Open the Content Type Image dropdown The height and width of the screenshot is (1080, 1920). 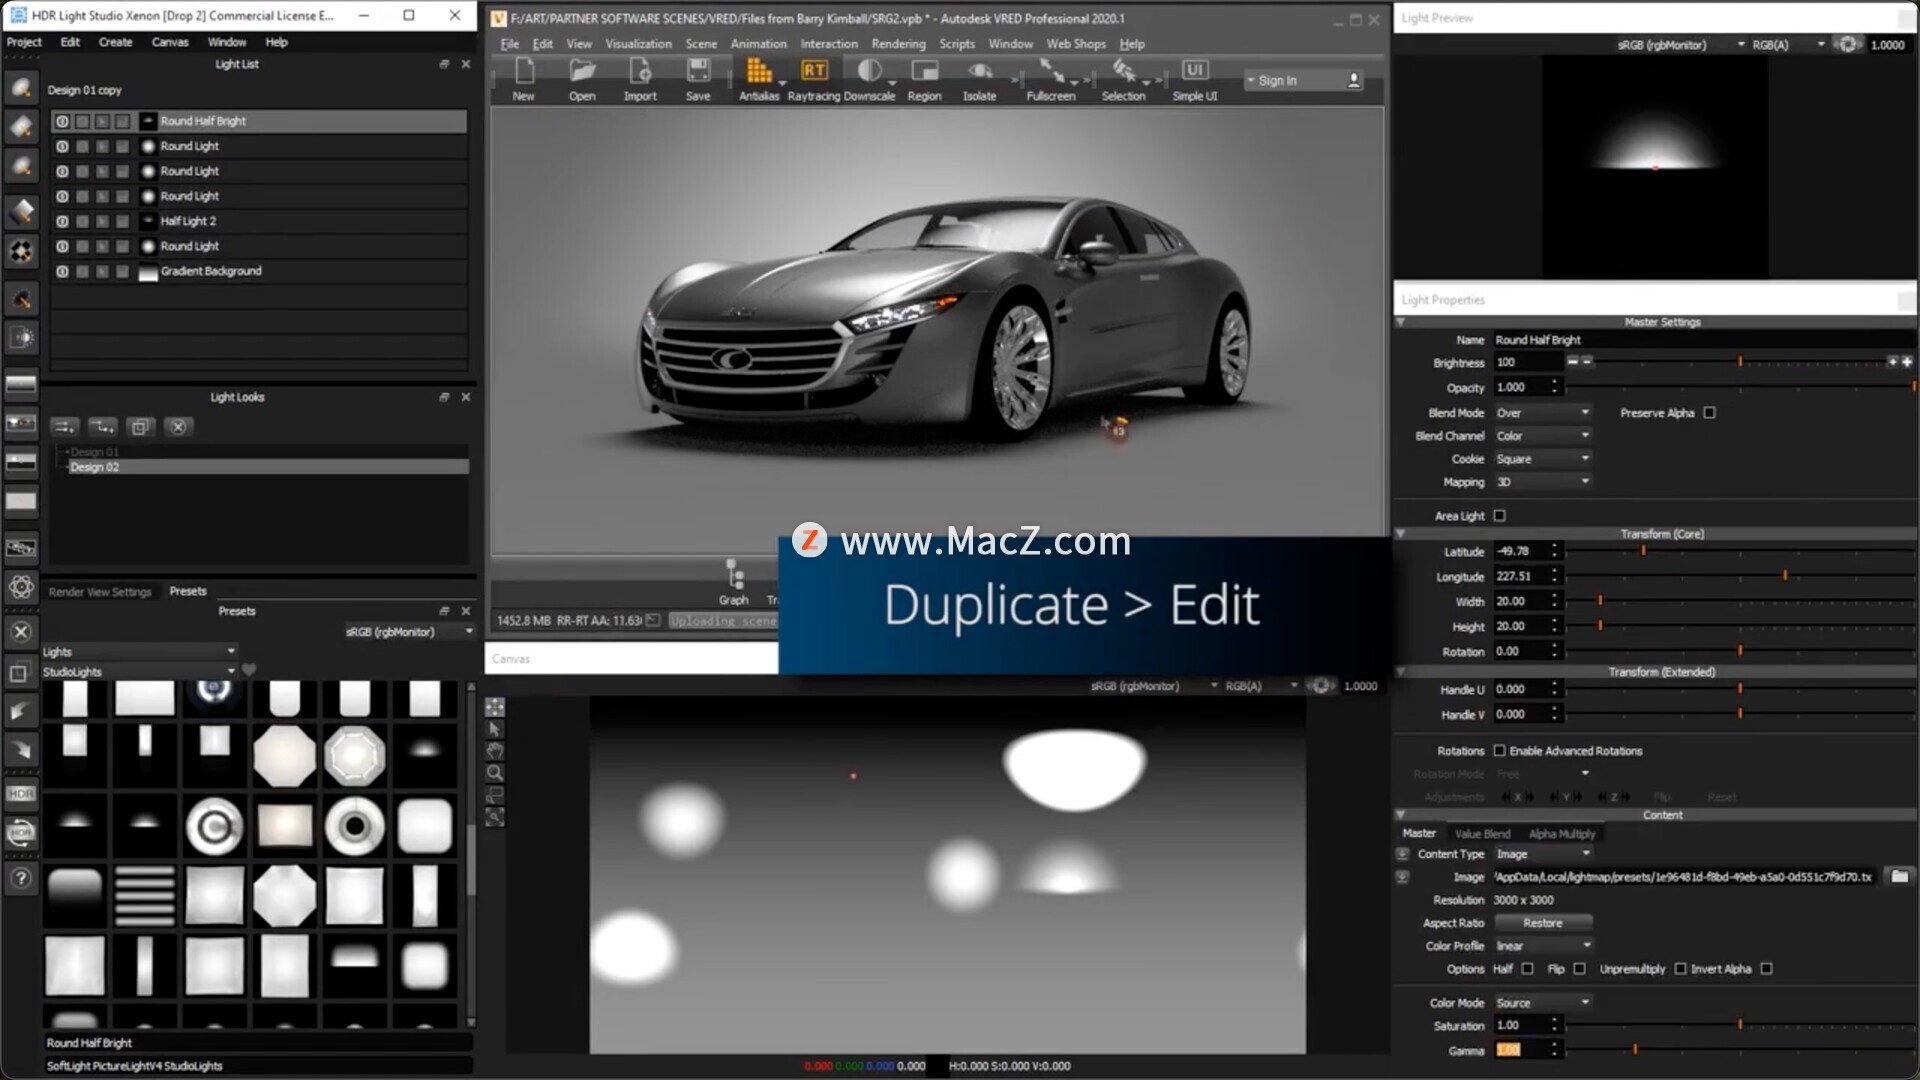(x=1542, y=854)
